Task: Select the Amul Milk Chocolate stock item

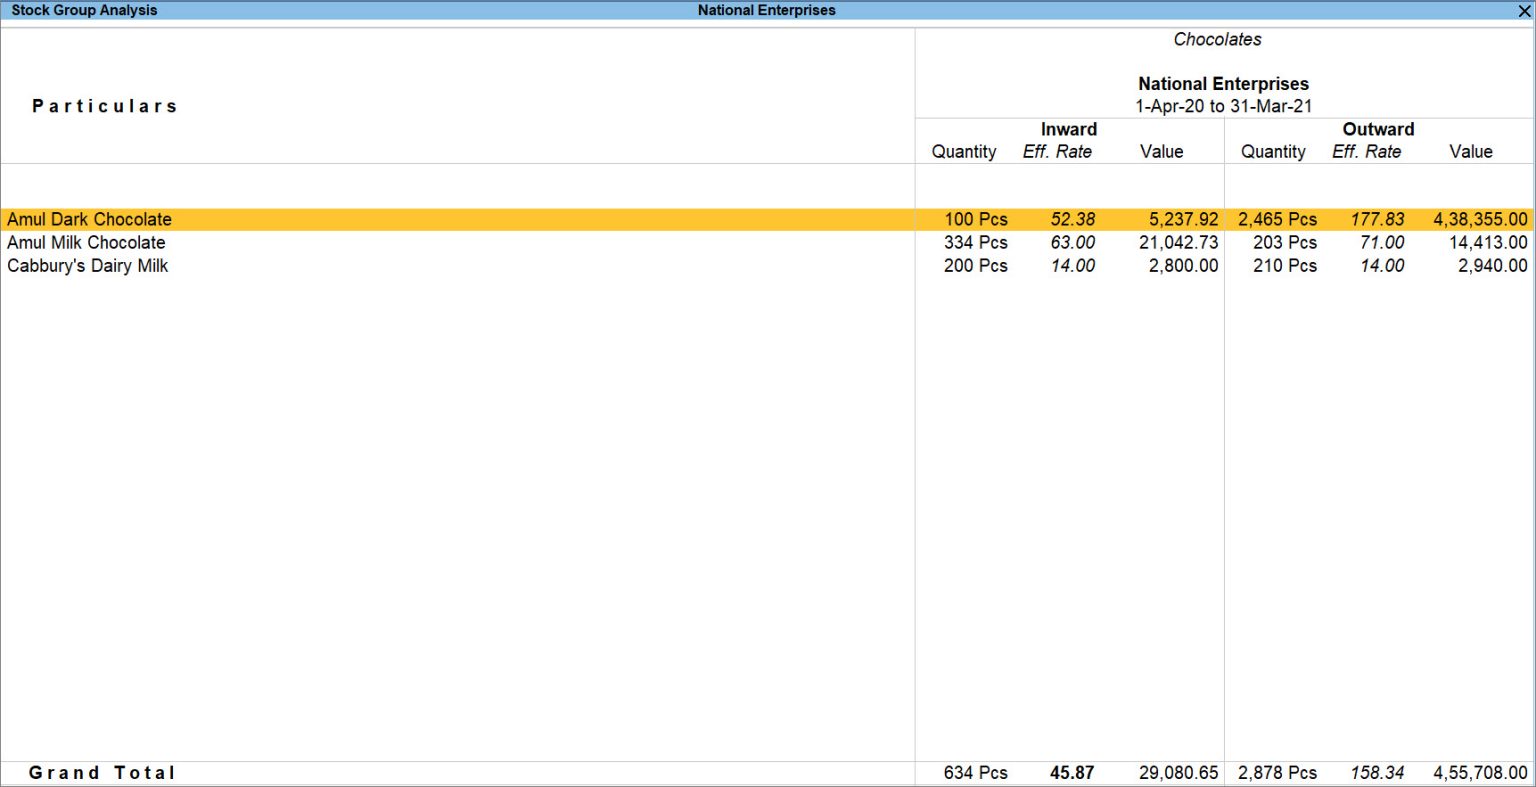Action: click(x=86, y=242)
